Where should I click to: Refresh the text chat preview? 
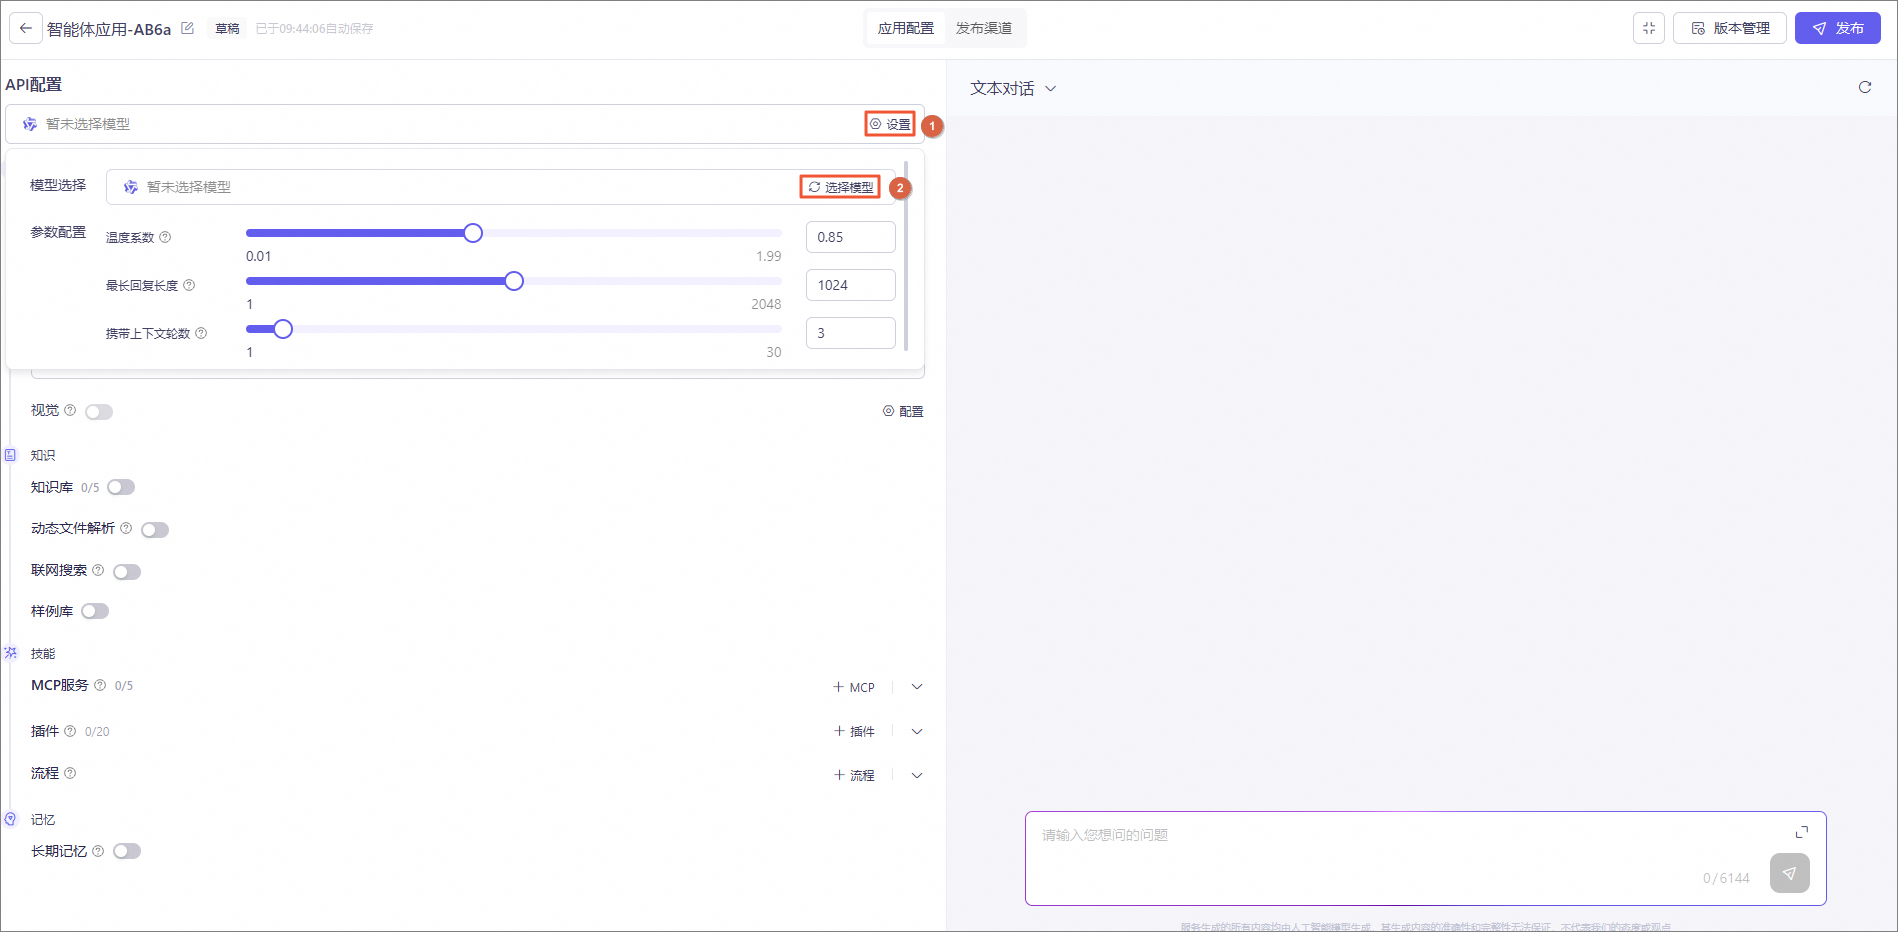click(x=1865, y=87)
